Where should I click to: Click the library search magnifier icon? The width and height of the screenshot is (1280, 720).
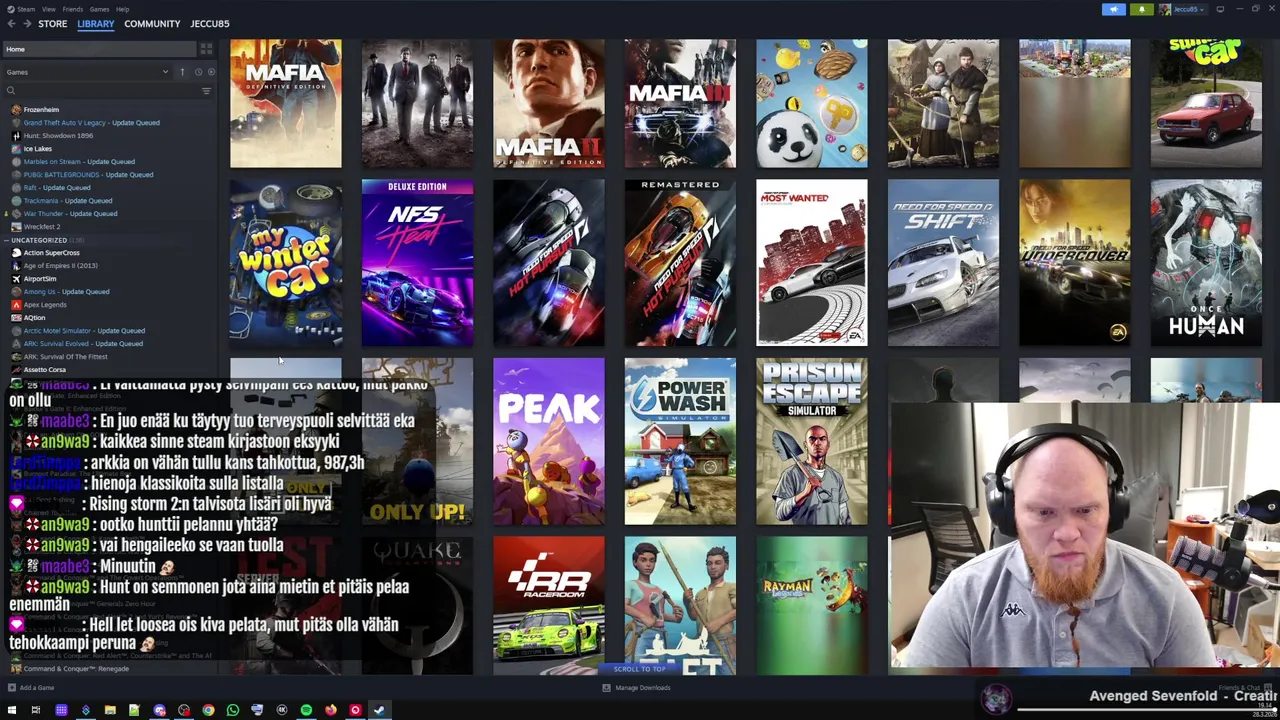(11, 91)
